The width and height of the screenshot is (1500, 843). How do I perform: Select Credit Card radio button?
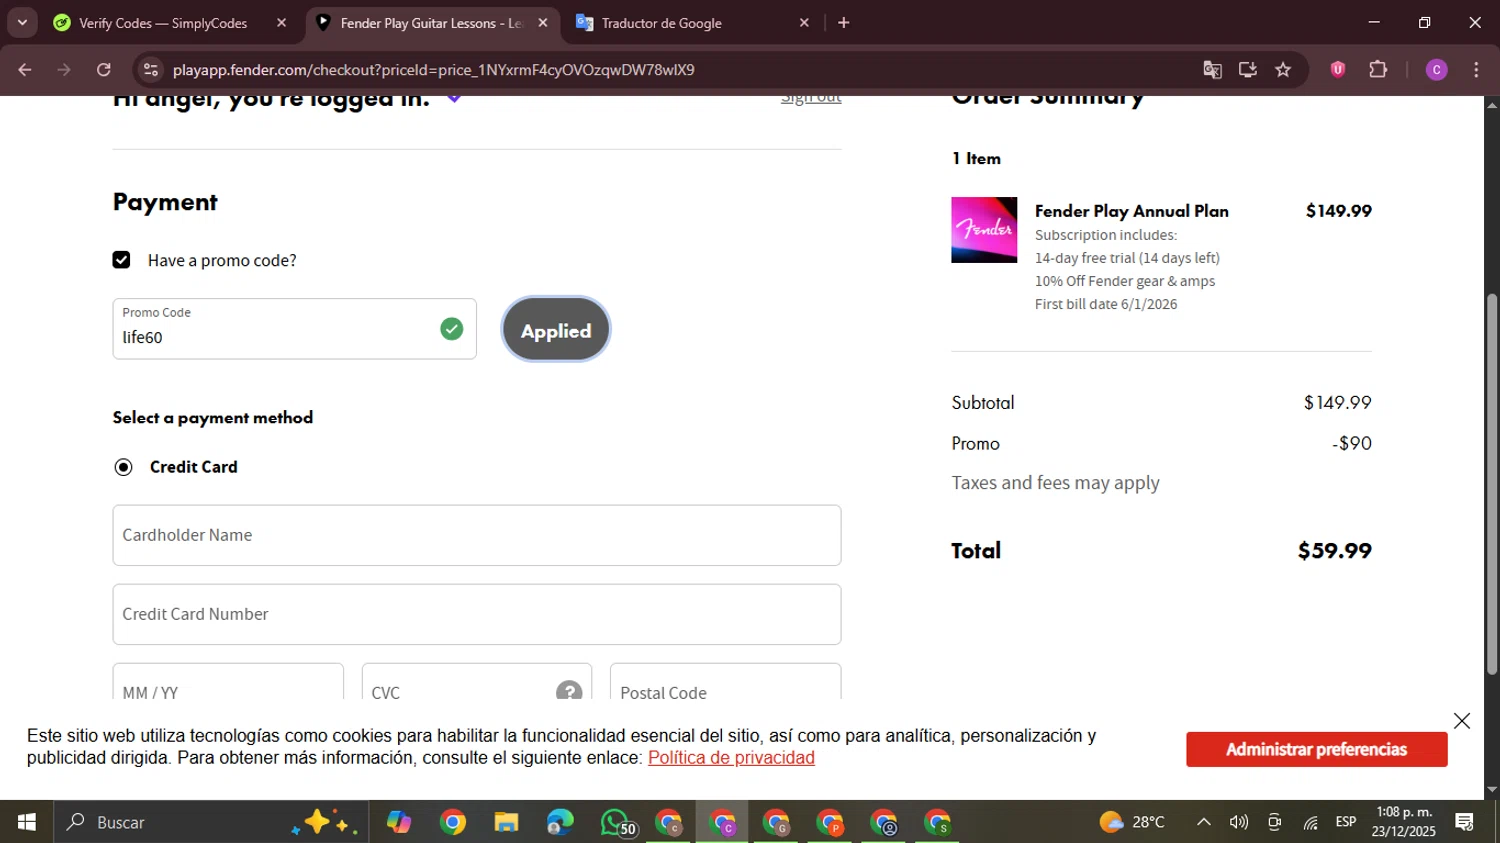click(123, 467)
